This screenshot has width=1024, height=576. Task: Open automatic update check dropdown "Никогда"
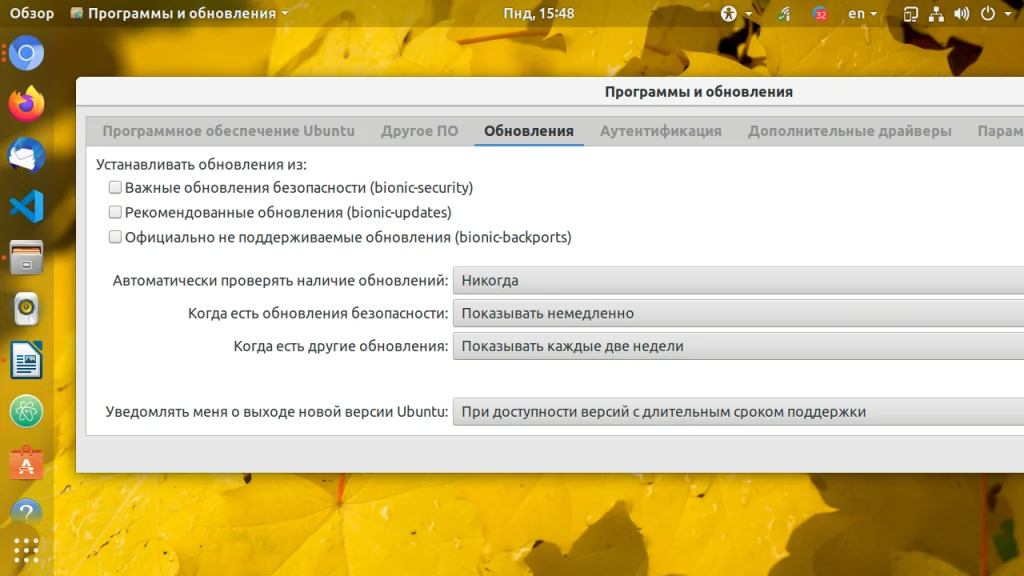tap(738, 280)
